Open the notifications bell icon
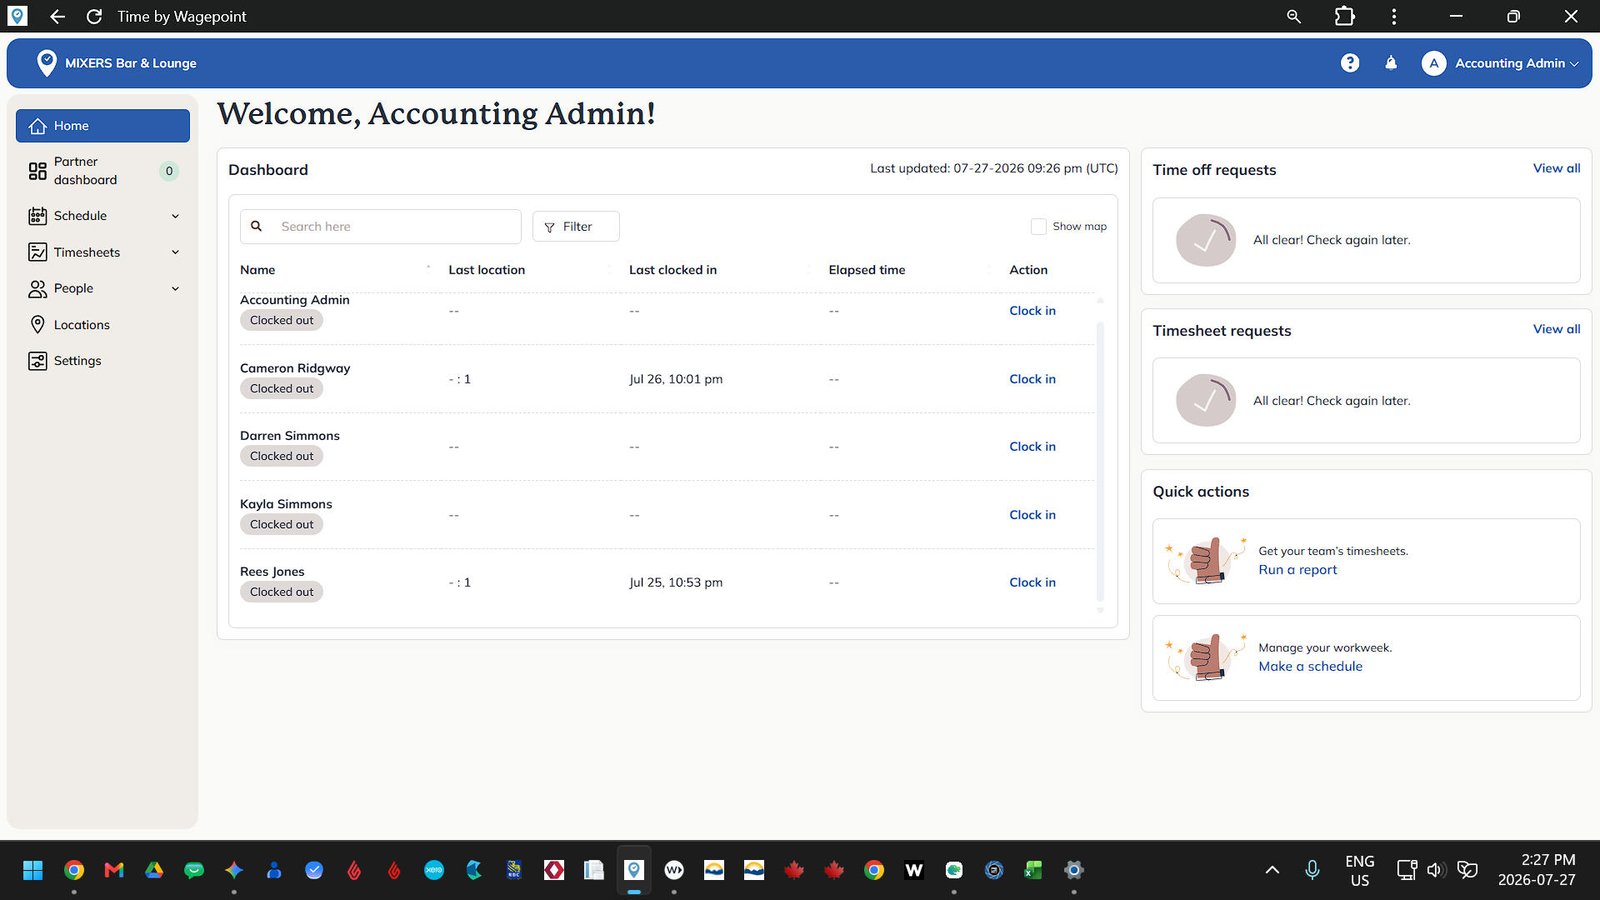This screenshot has height=900, width=1600. pos(1391,63)
